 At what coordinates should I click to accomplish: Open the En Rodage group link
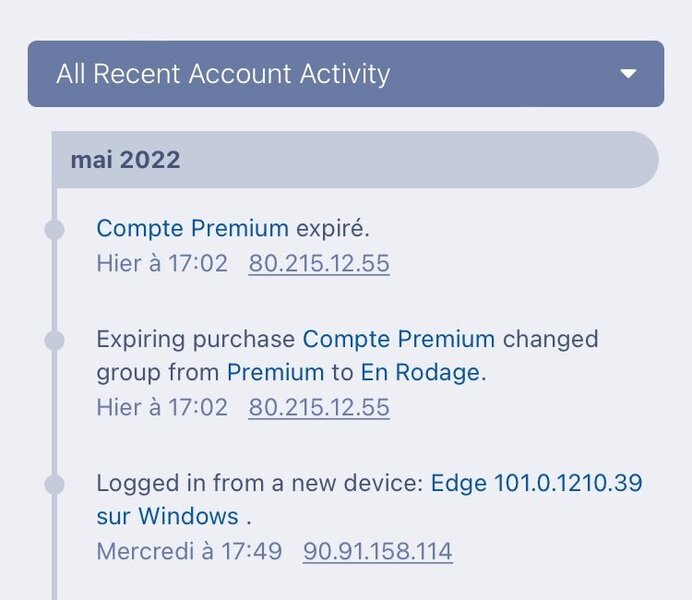pos(421,373)
